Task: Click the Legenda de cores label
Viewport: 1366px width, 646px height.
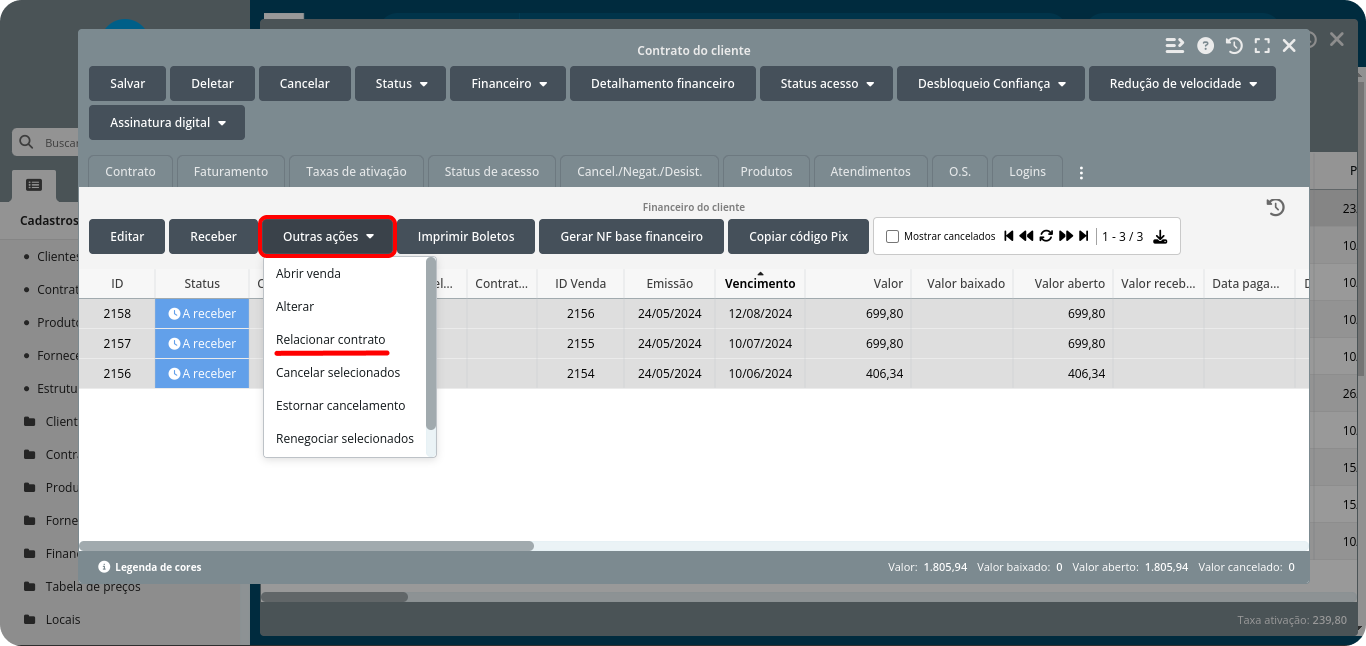Action: (158, 567)
